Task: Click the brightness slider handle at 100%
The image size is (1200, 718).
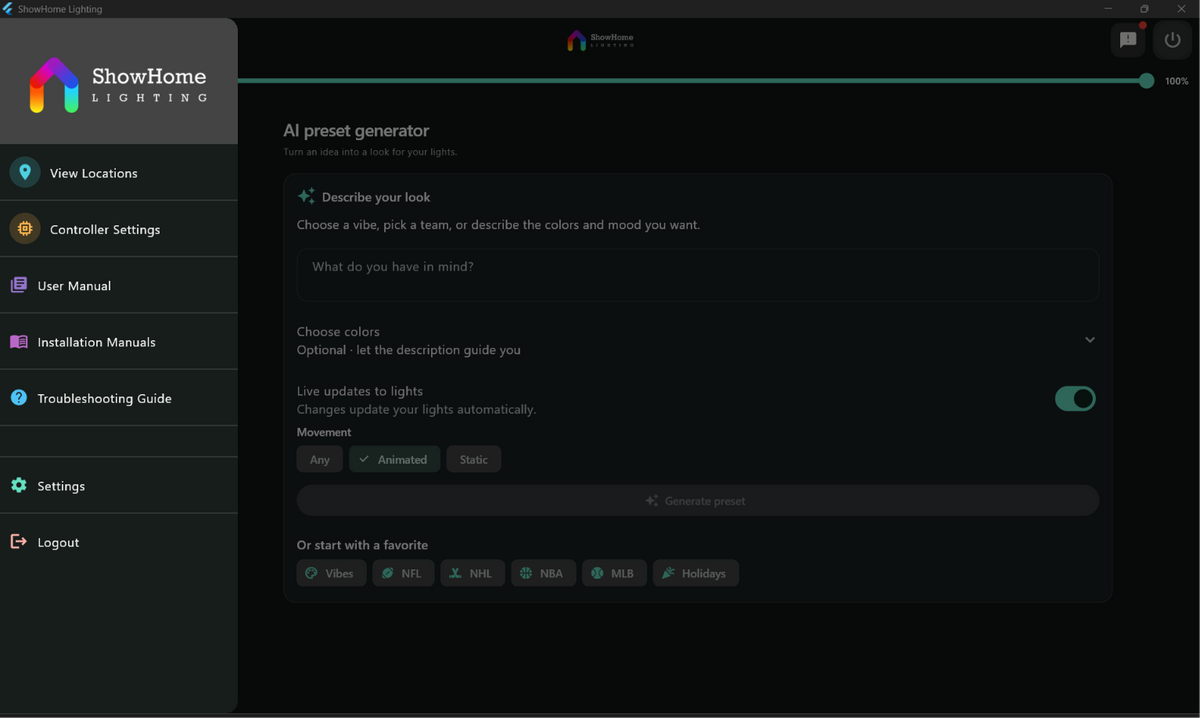Action: point(1146,80)
